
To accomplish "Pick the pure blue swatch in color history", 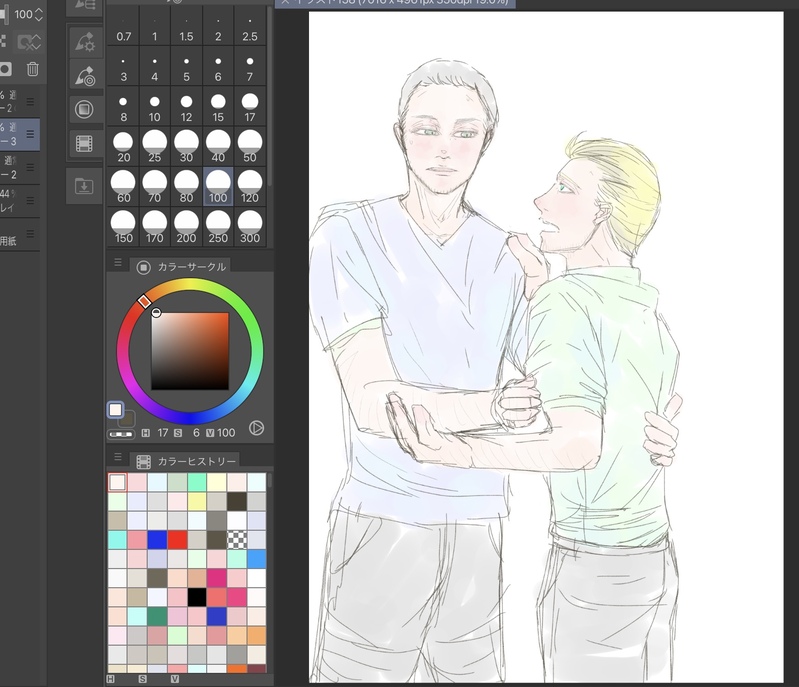I will (x=157, y=540).
